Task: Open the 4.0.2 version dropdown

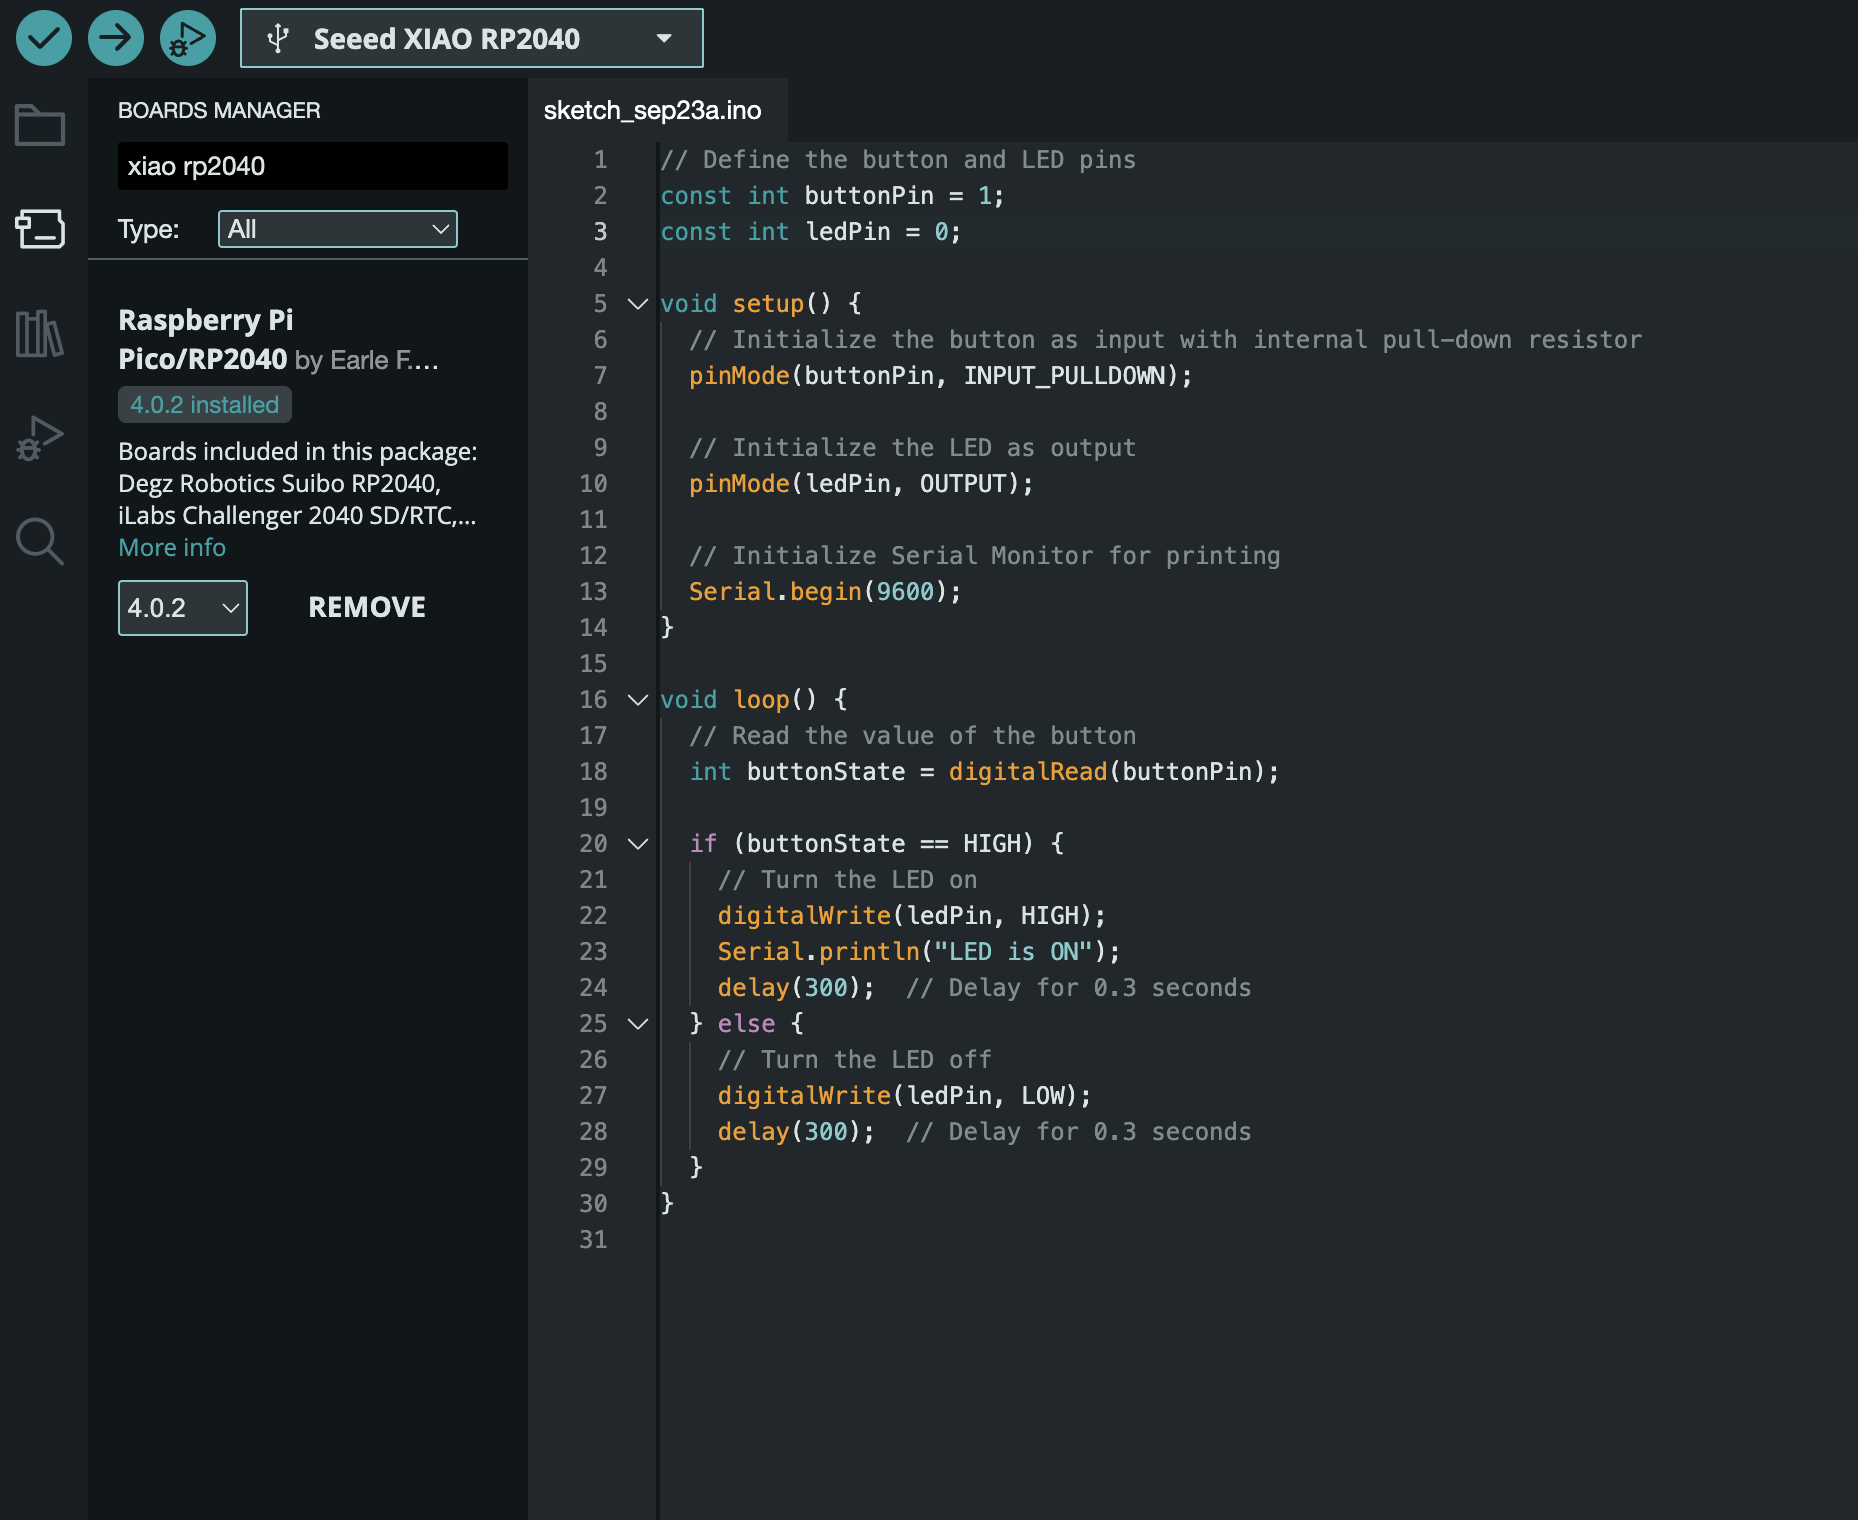Action: point(183,608)
